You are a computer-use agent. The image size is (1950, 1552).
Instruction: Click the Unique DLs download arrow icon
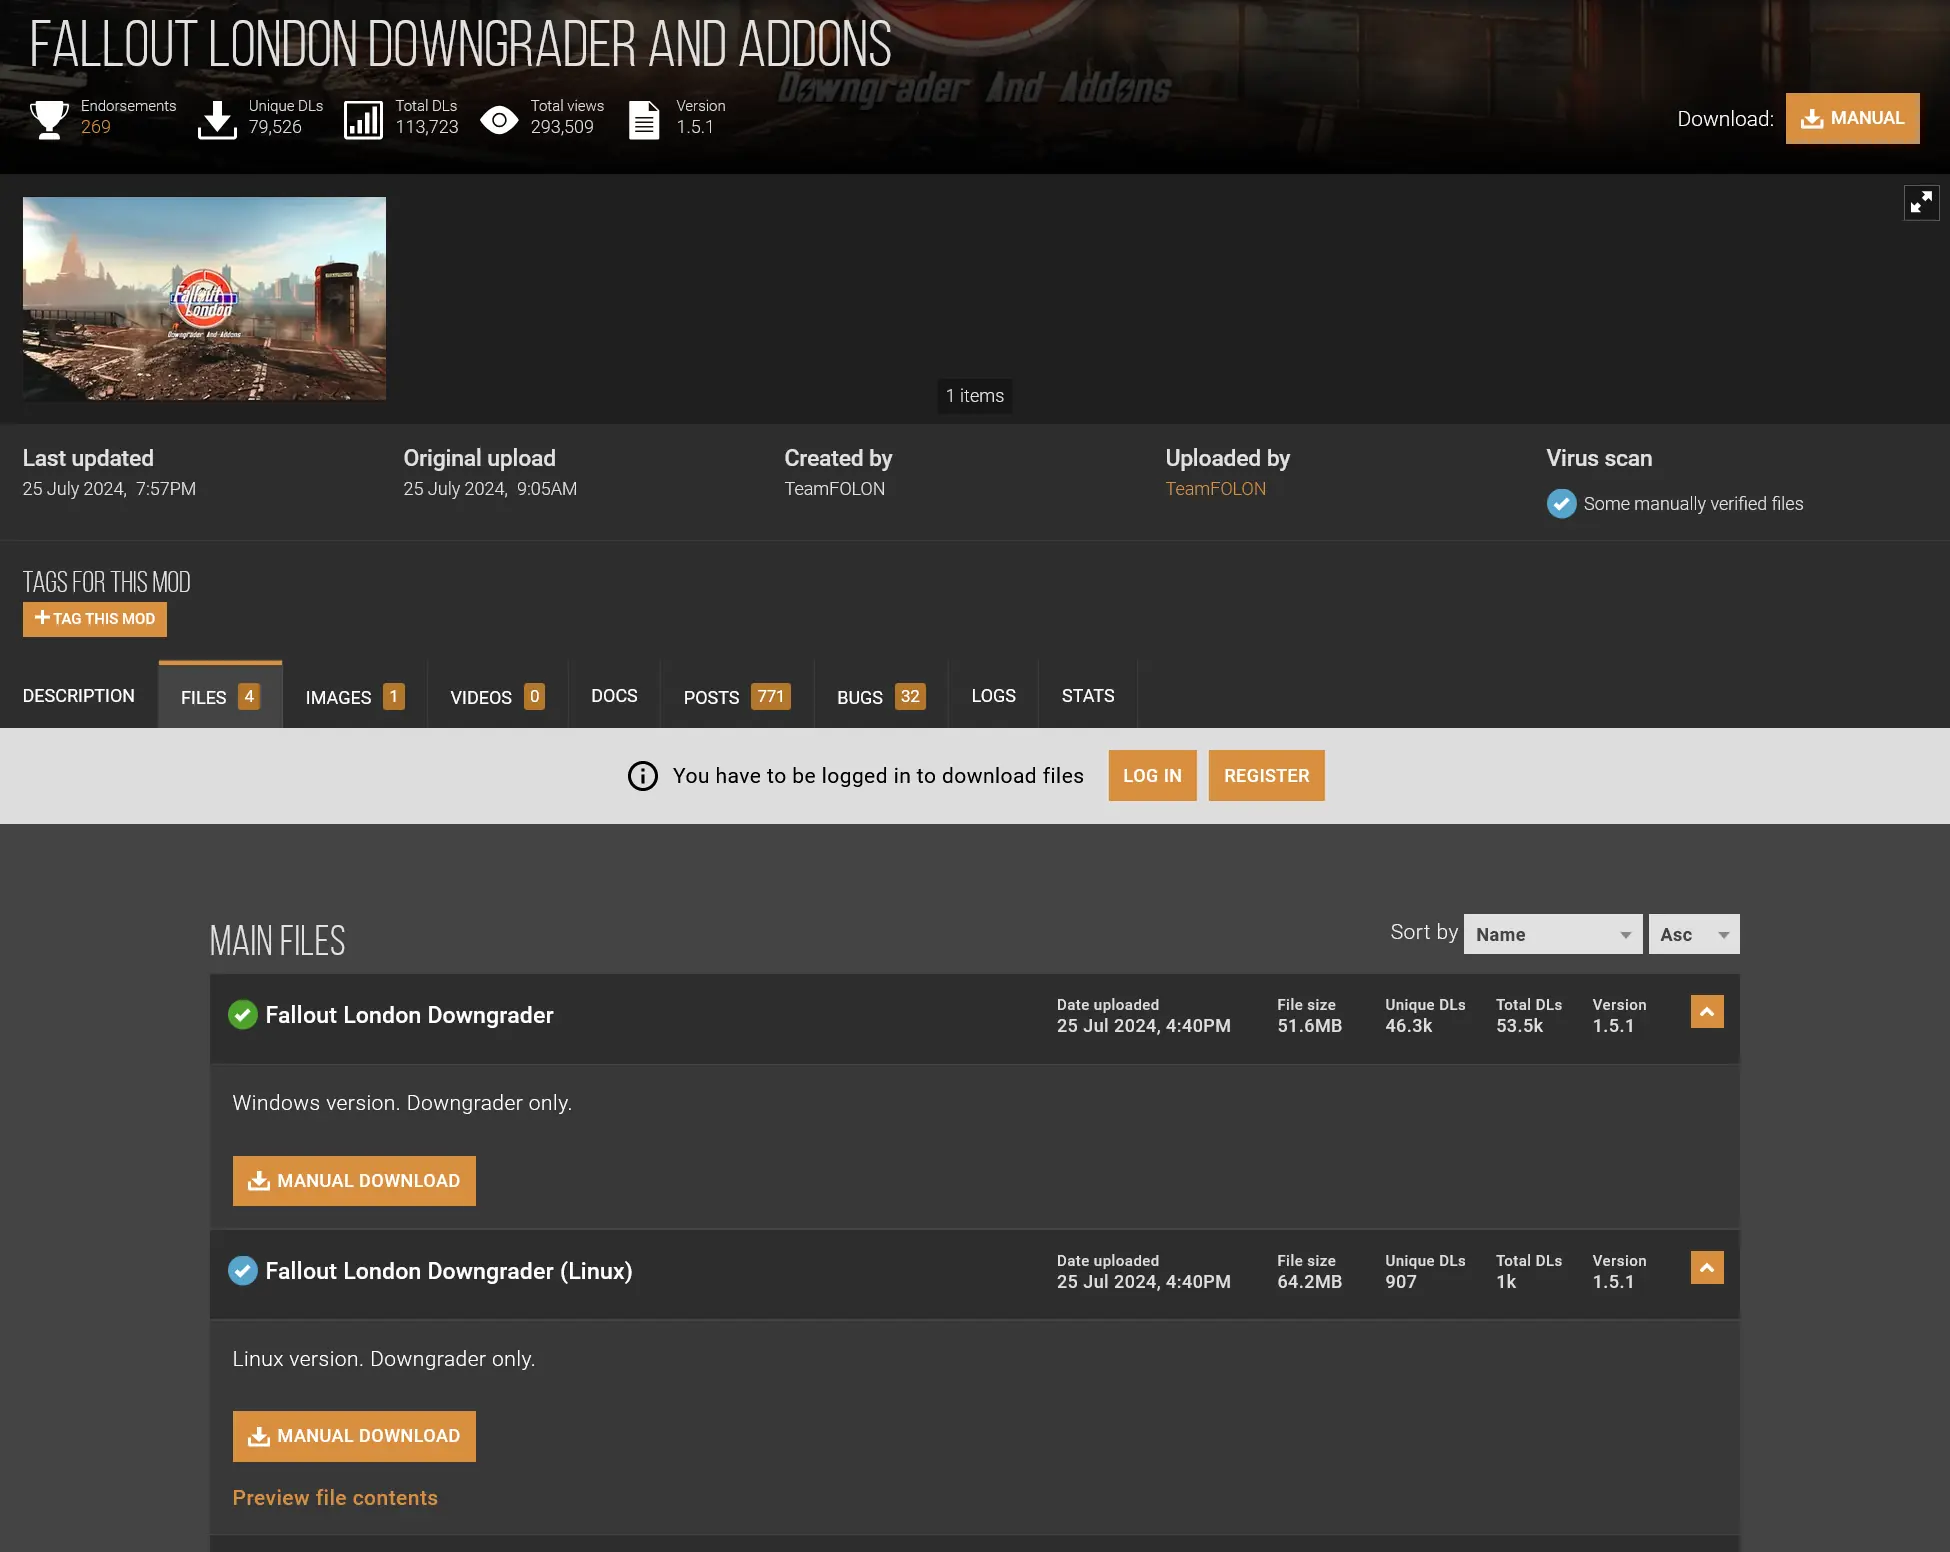(x=217, y=119)
